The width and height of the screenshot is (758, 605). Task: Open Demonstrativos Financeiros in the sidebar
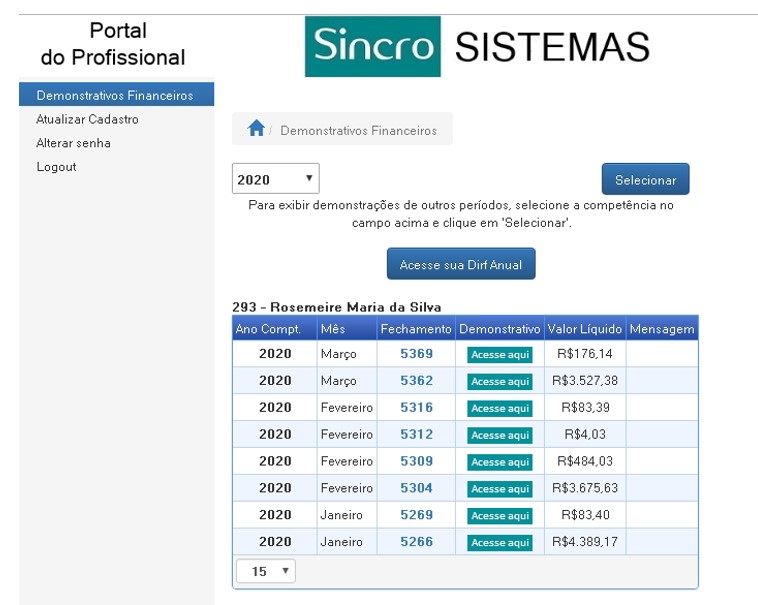pos(114,96)
